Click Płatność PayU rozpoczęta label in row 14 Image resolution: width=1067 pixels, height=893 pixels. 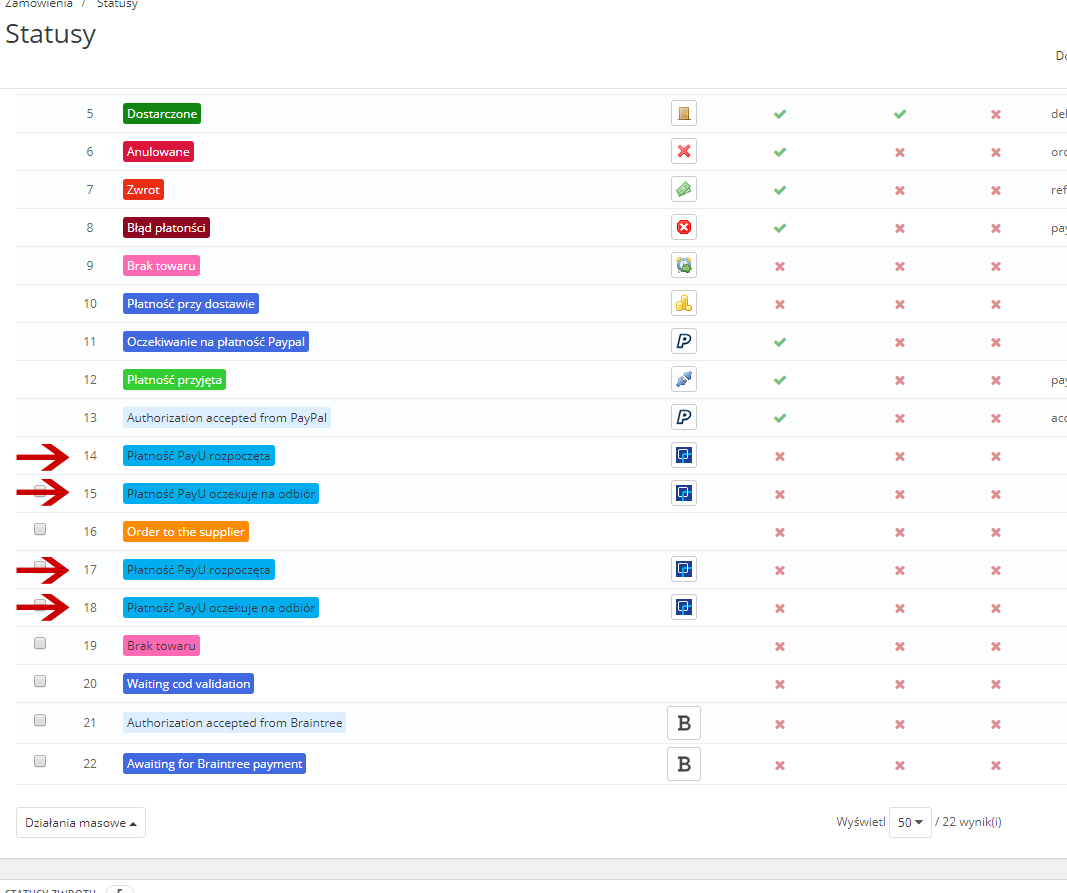point(199,456)
